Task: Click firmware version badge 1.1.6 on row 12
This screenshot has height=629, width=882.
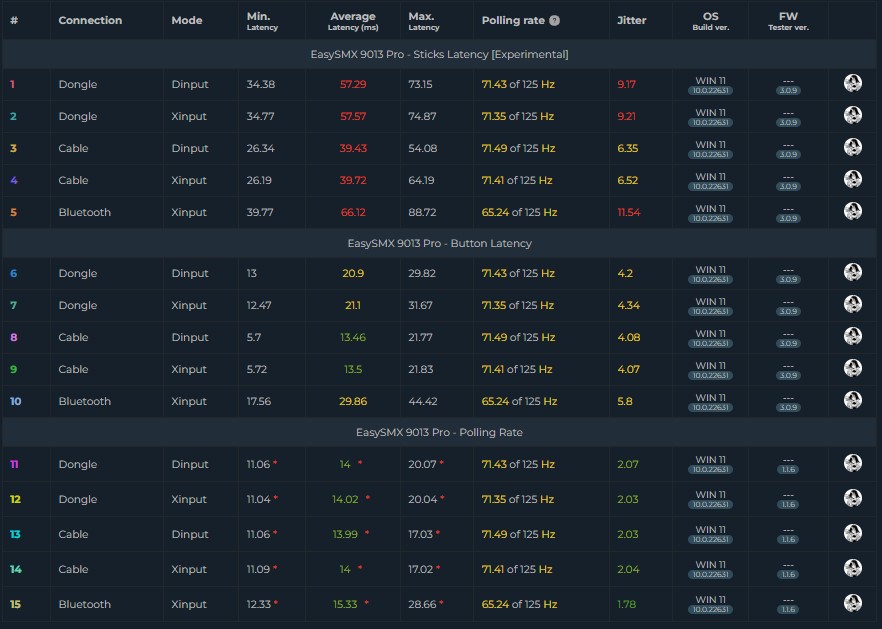Action: click(788, 505)
